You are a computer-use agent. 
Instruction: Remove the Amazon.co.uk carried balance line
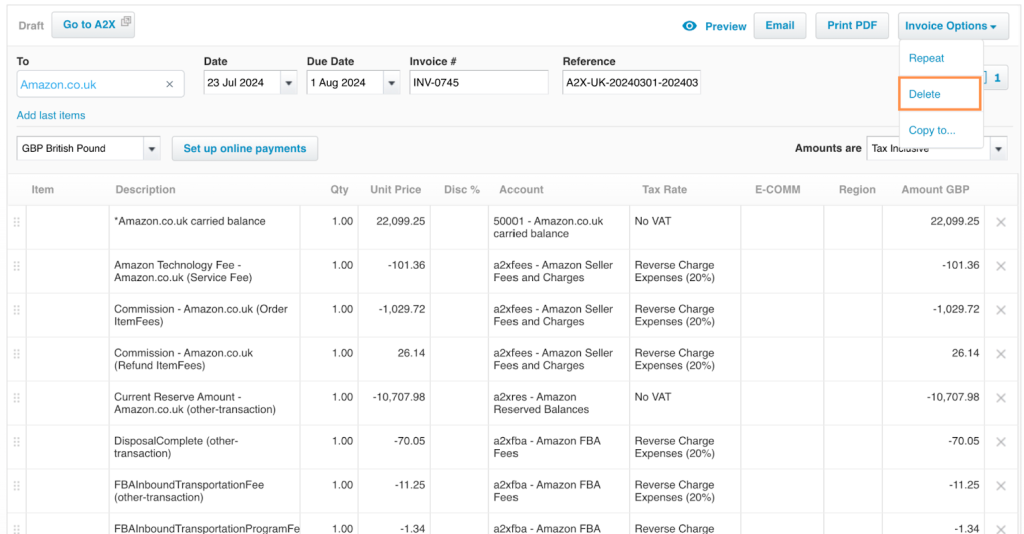pos(1000,222)
